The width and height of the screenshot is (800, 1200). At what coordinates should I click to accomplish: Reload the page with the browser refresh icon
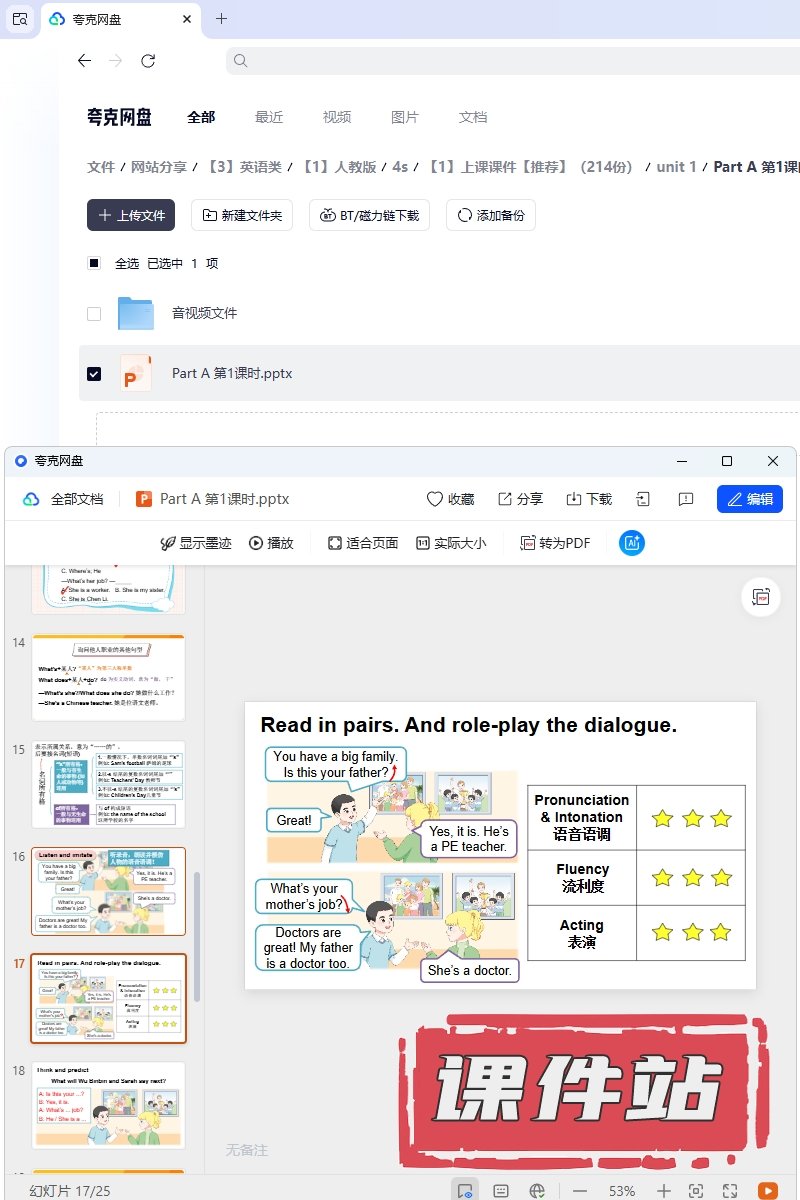[x=148, y=61]
